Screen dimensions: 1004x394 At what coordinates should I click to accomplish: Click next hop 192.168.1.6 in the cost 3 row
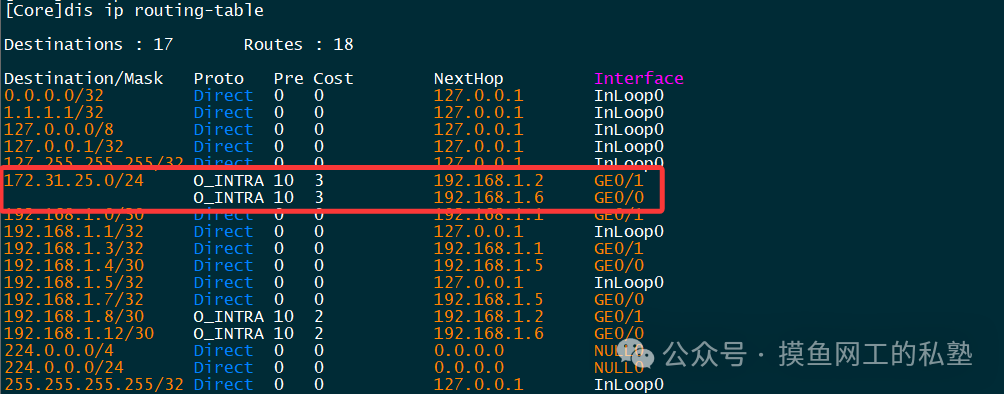coord(489,198)
